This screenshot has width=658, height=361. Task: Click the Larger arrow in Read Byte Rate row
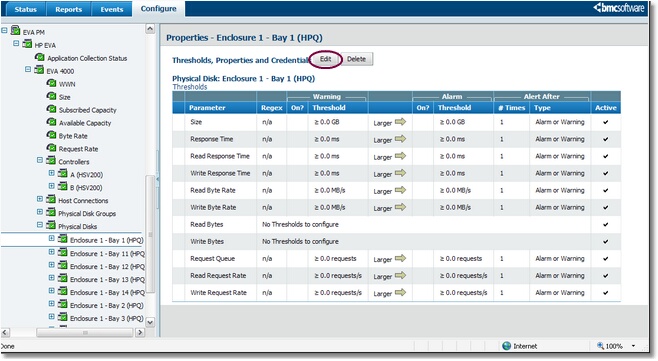[400, 190]
